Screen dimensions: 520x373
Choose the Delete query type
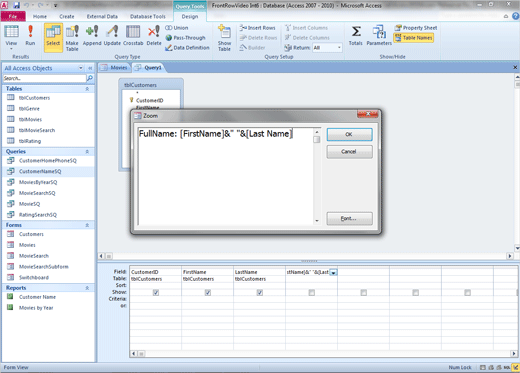click(x=154, y=35)
